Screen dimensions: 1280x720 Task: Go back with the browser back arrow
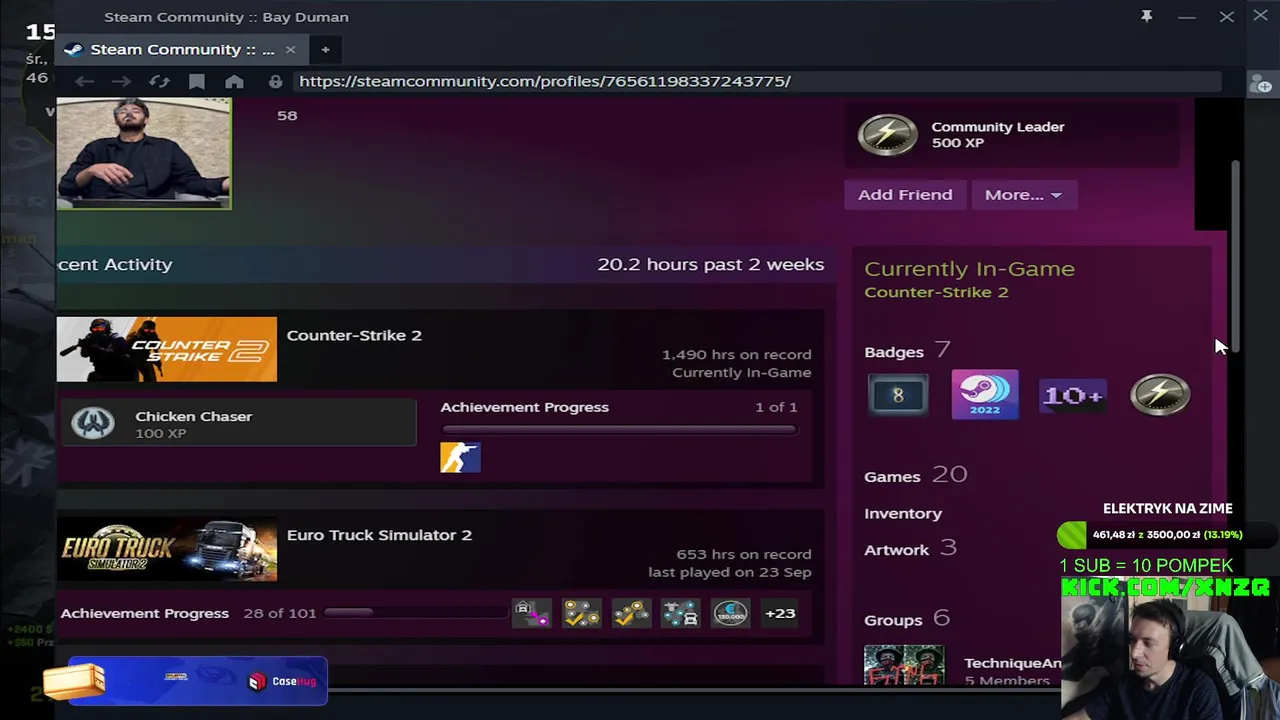(x=84, y=81)
